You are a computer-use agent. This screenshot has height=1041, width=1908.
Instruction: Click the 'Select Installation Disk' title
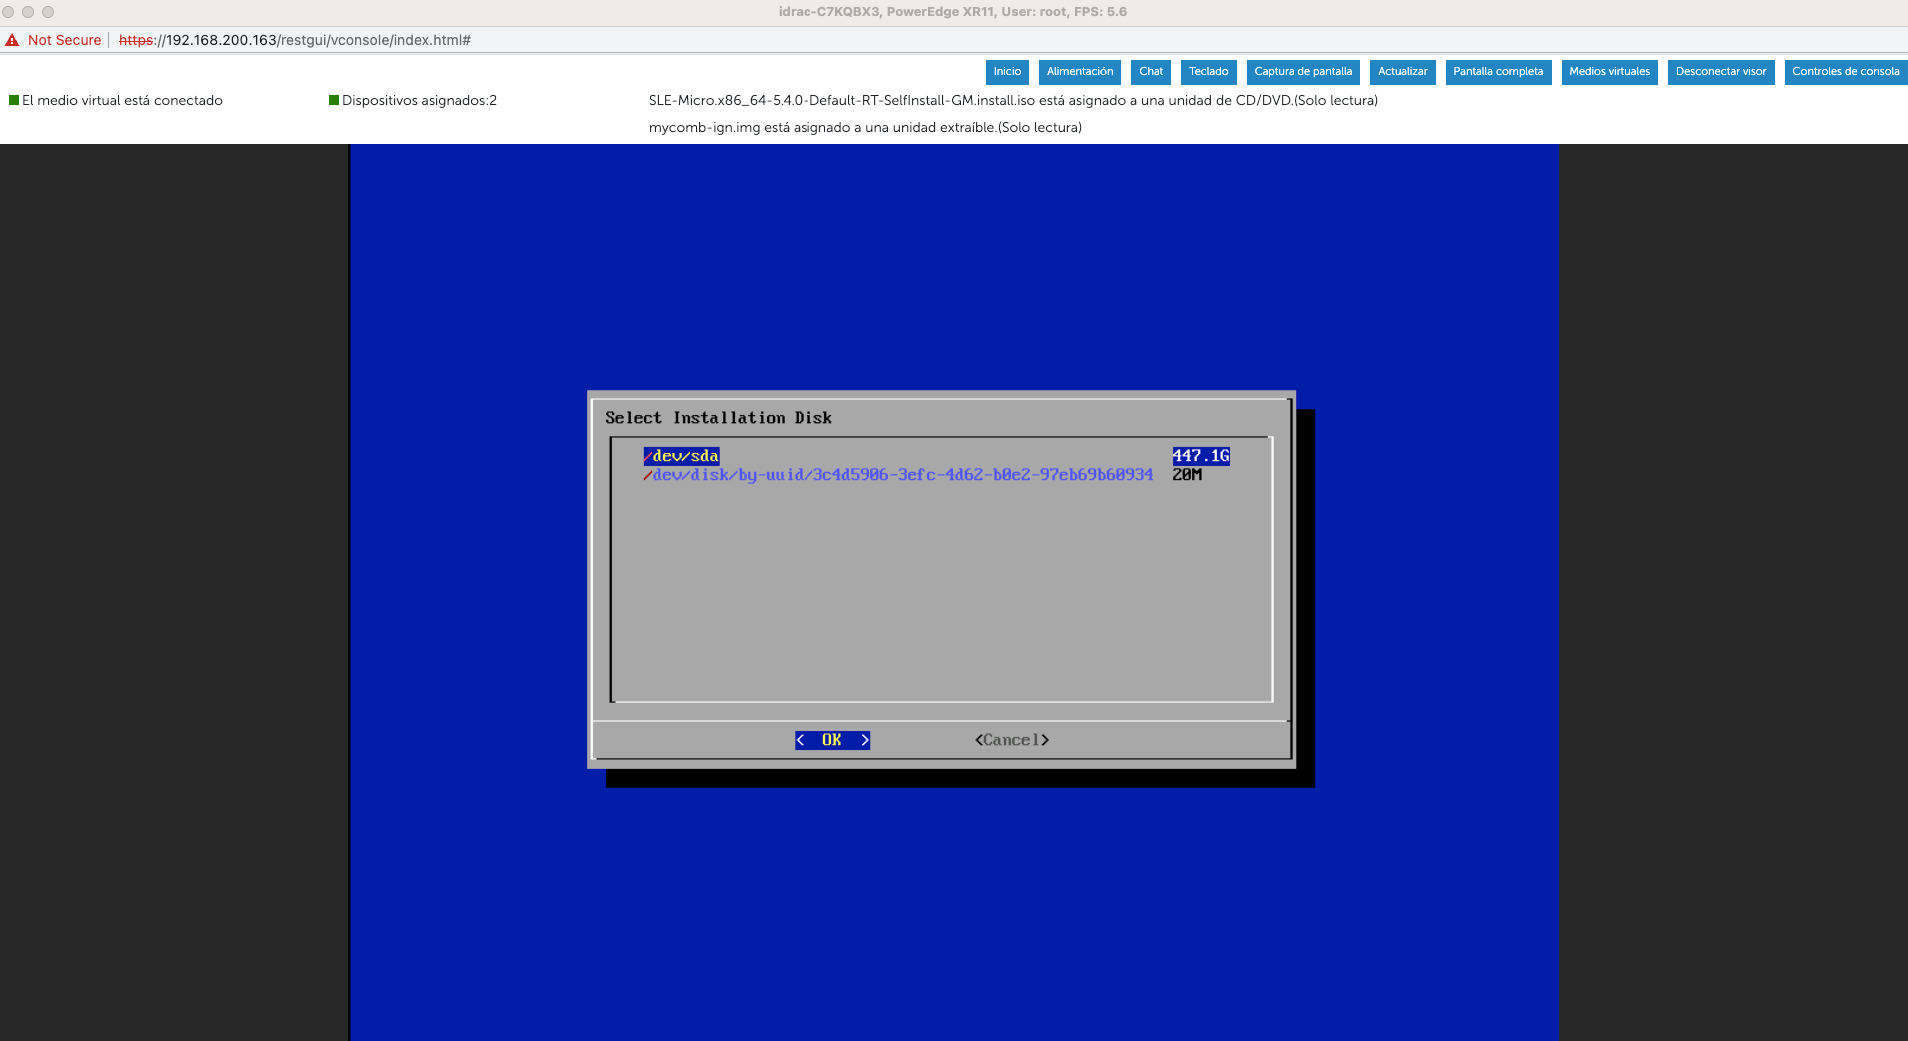(x=718, y=418)
